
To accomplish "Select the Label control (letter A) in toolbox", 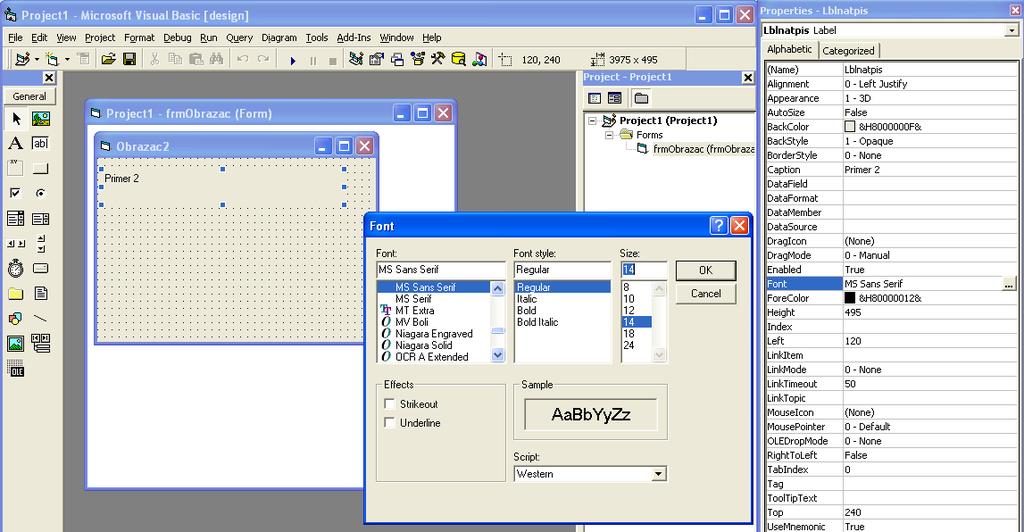I will 16,144.
